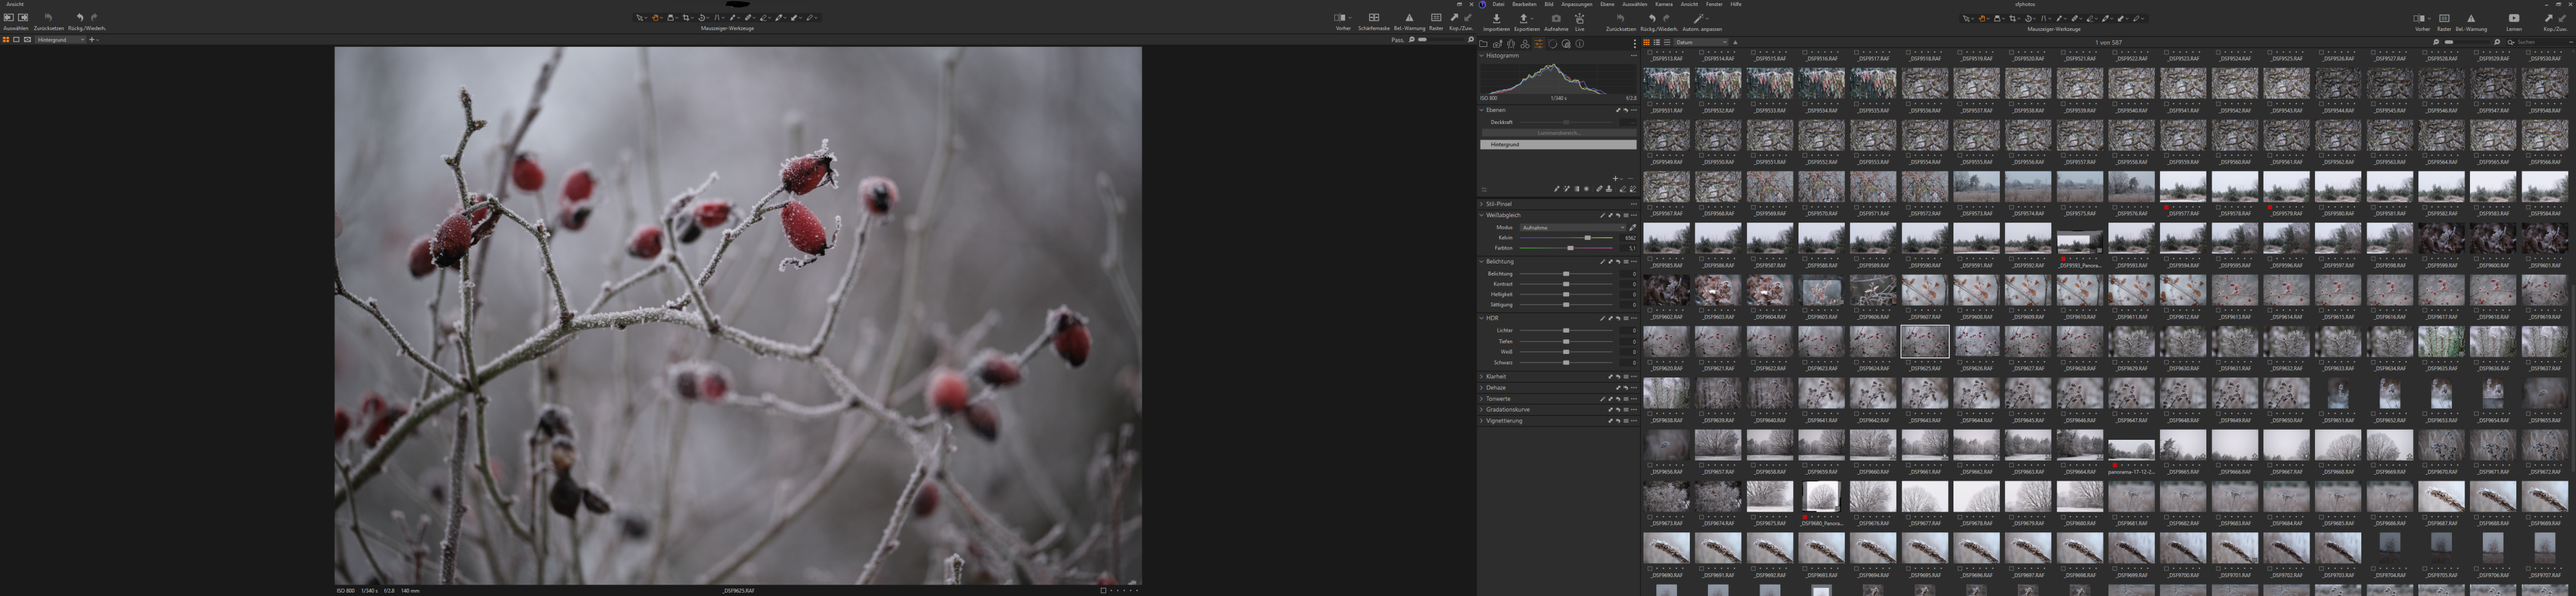Click the Importieren icon

[1497, 19]
